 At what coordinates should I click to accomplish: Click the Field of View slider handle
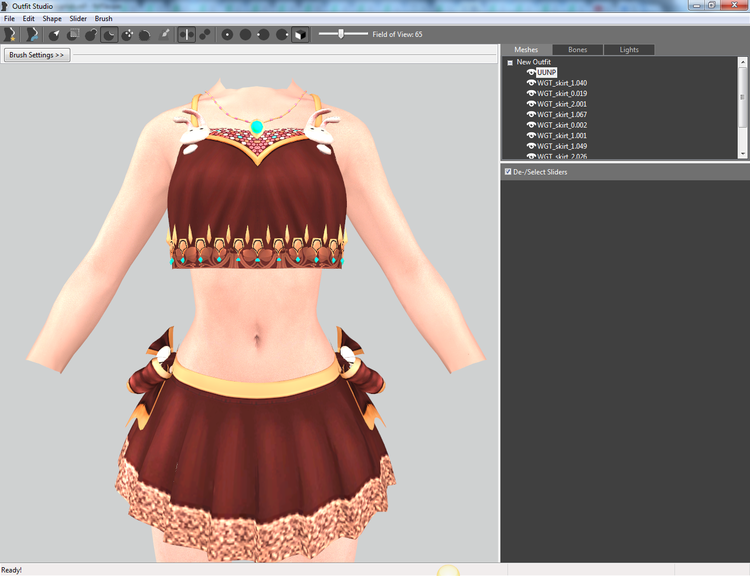click(x=341, y=34)
